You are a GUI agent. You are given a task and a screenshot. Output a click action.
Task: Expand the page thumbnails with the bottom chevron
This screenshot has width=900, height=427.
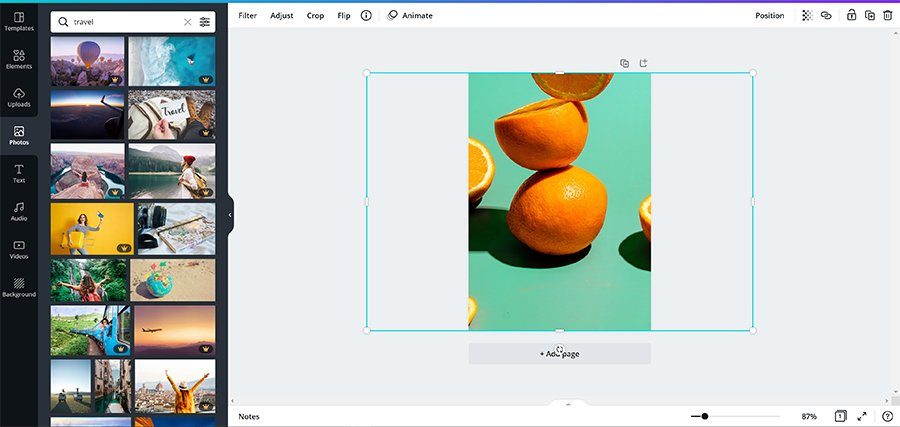pyautogui.click(x=568, y=404)
